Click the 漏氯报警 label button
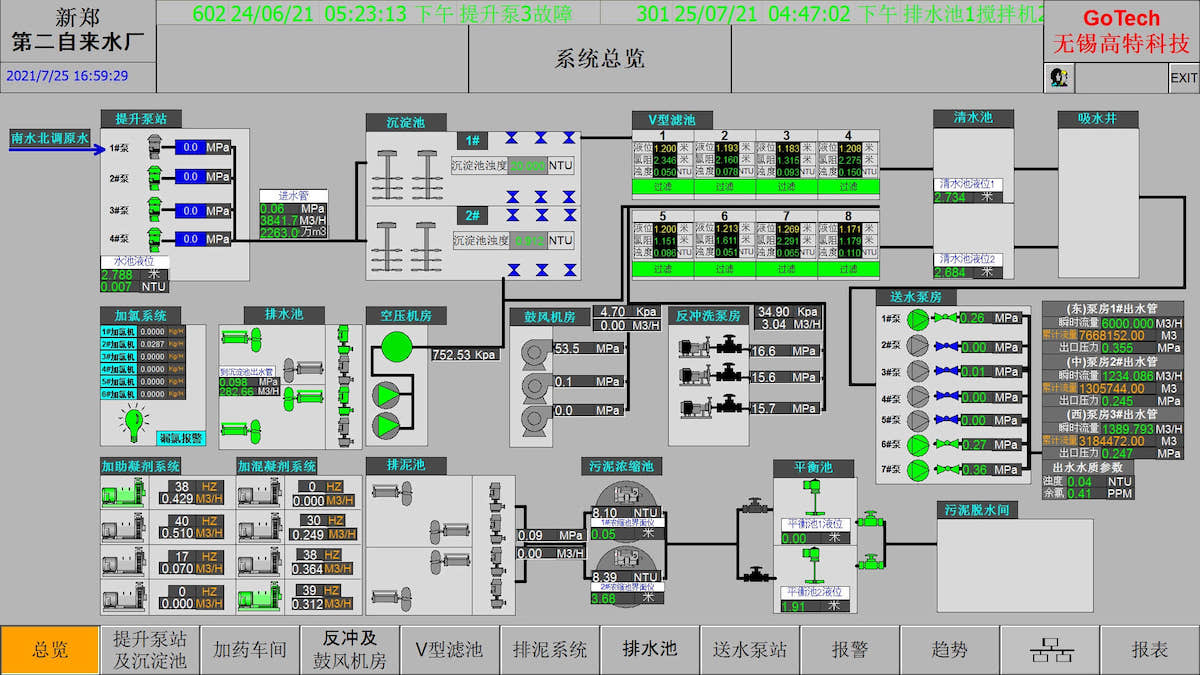This screenshot has width=1200, height=675. point(181,437)
